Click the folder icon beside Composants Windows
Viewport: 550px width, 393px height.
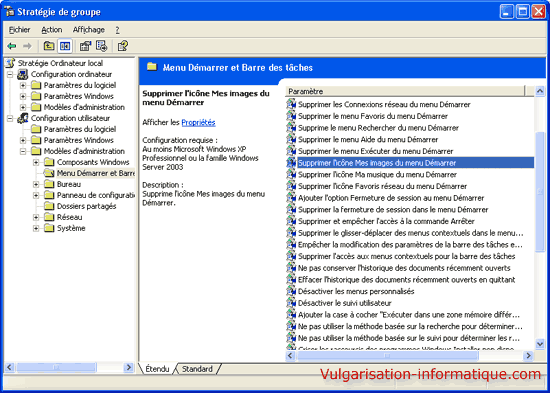49,162
